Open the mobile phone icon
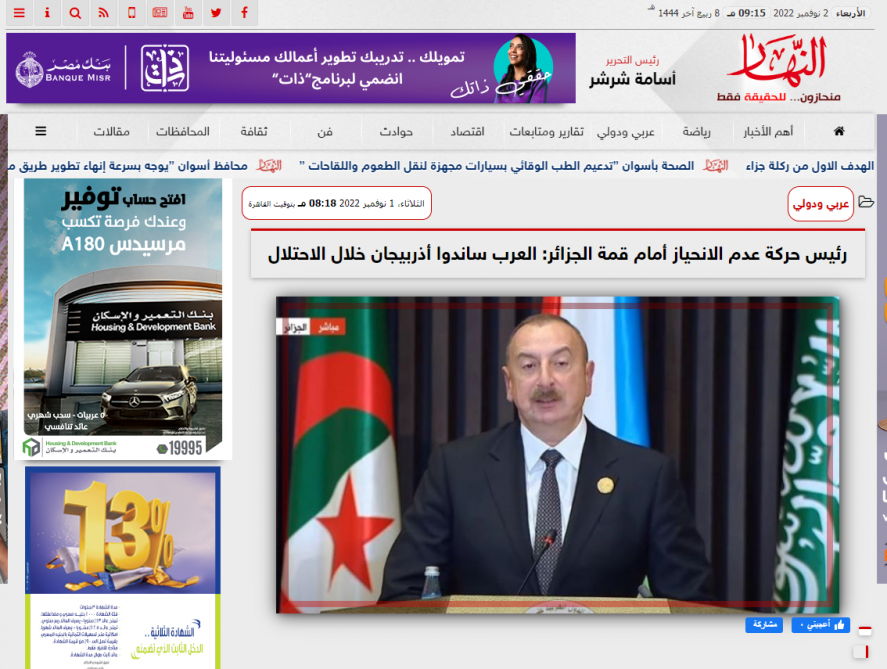 [x=132, y=13]
